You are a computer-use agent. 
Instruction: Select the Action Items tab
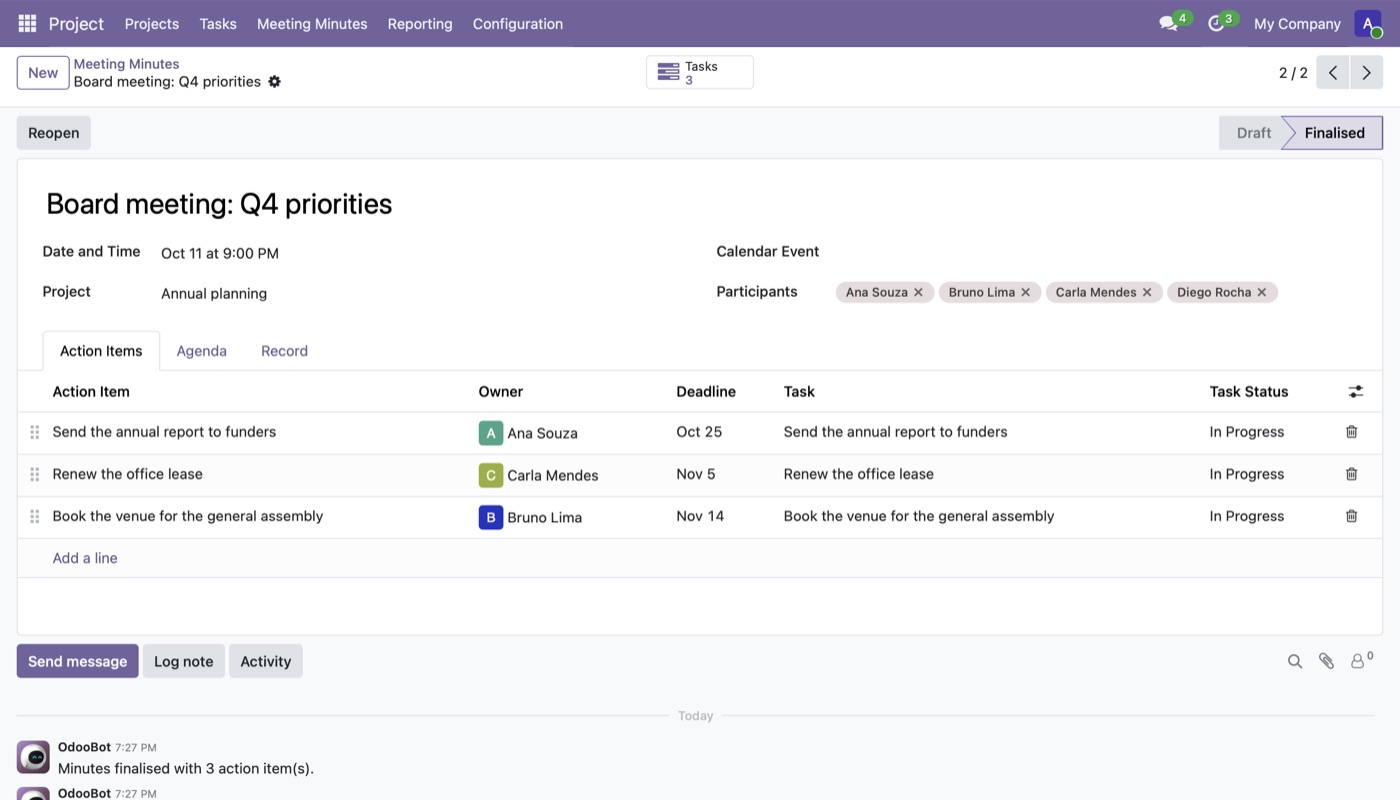(x=101, y=351)
